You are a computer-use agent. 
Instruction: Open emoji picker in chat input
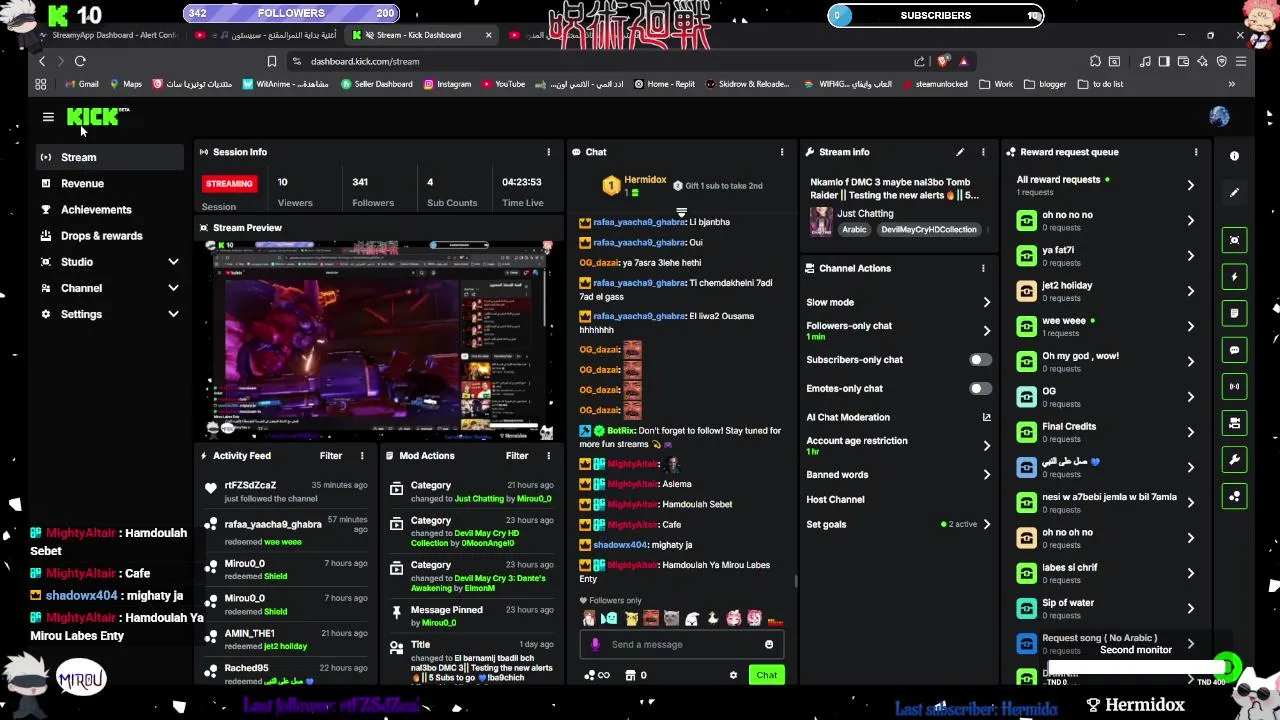coord(769,645)
